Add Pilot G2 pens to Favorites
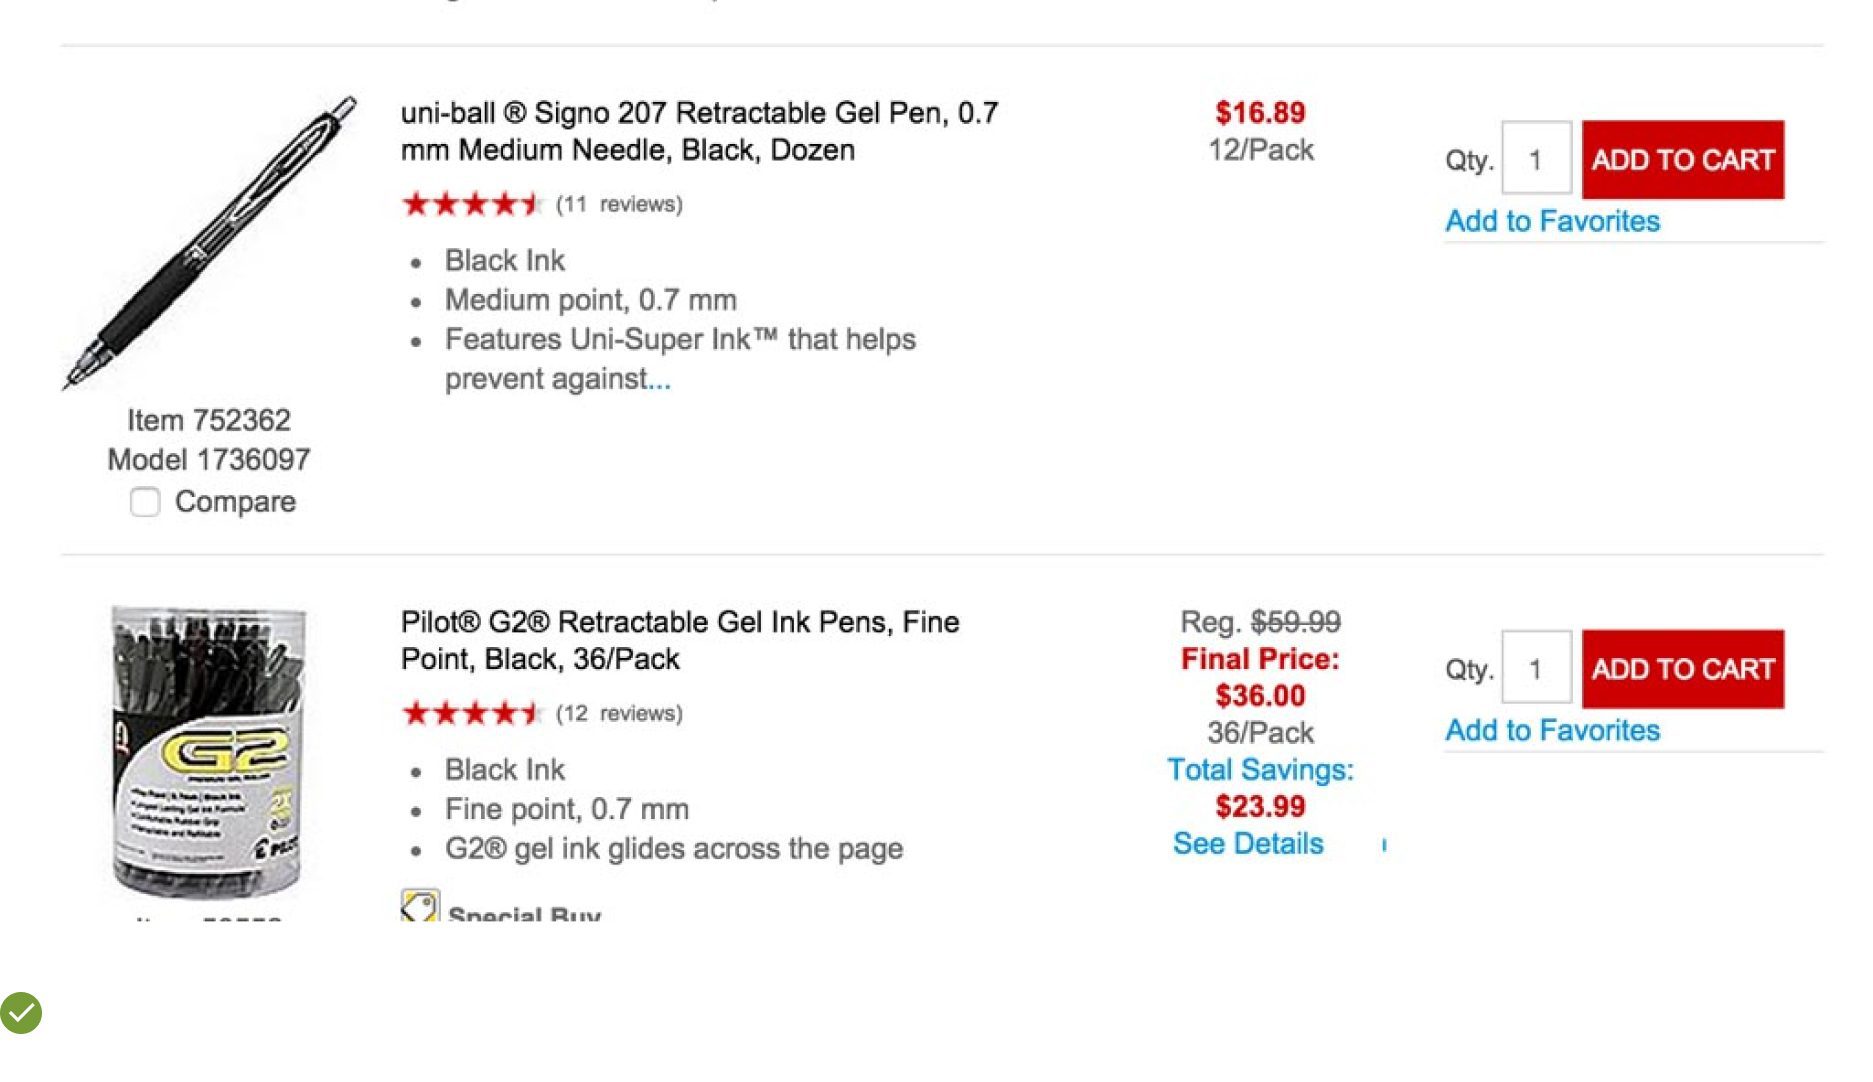 (x=1552, y=730)
